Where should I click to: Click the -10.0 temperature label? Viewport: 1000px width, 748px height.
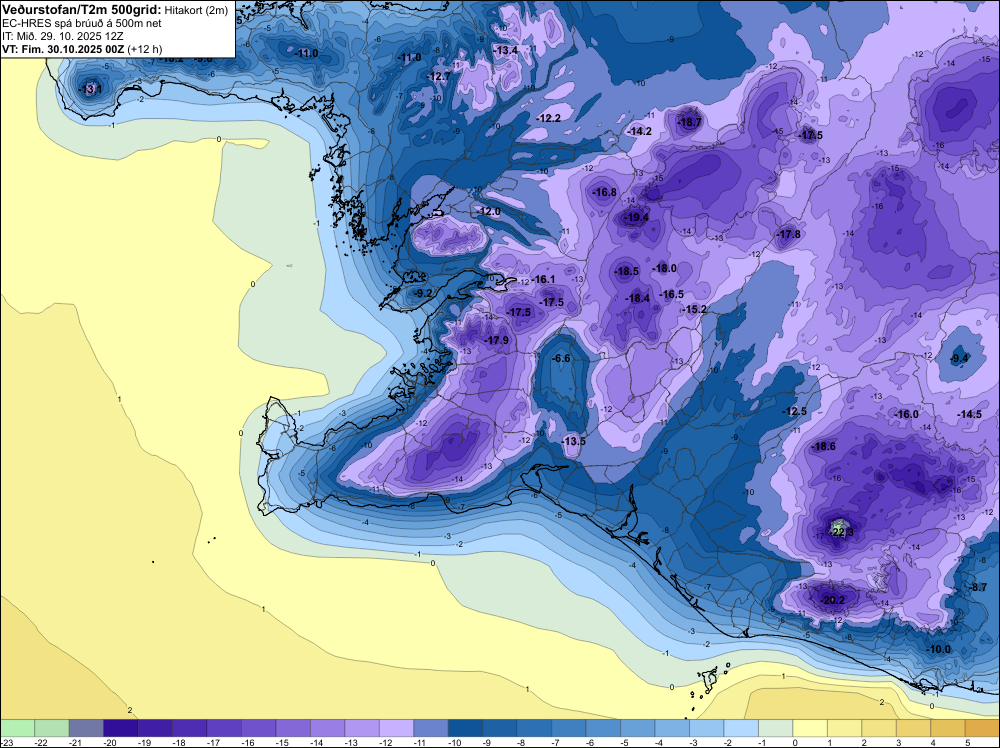pyautogui.click(x=938, y=649)
